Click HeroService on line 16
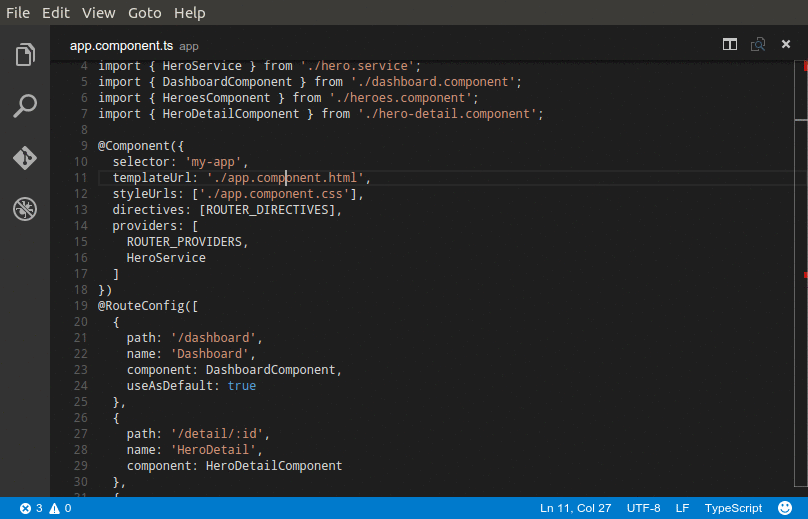 [166, 258]
